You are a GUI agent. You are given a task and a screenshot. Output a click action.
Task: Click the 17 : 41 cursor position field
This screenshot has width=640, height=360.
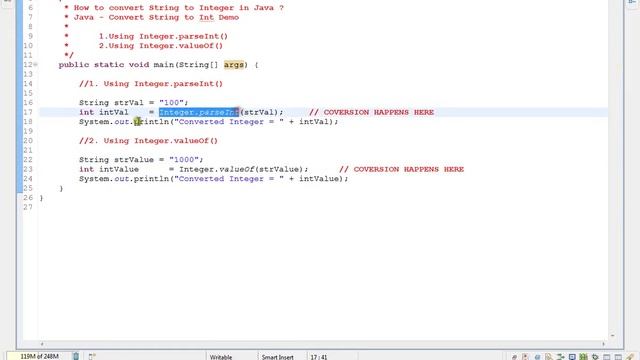tap(319, 357)
